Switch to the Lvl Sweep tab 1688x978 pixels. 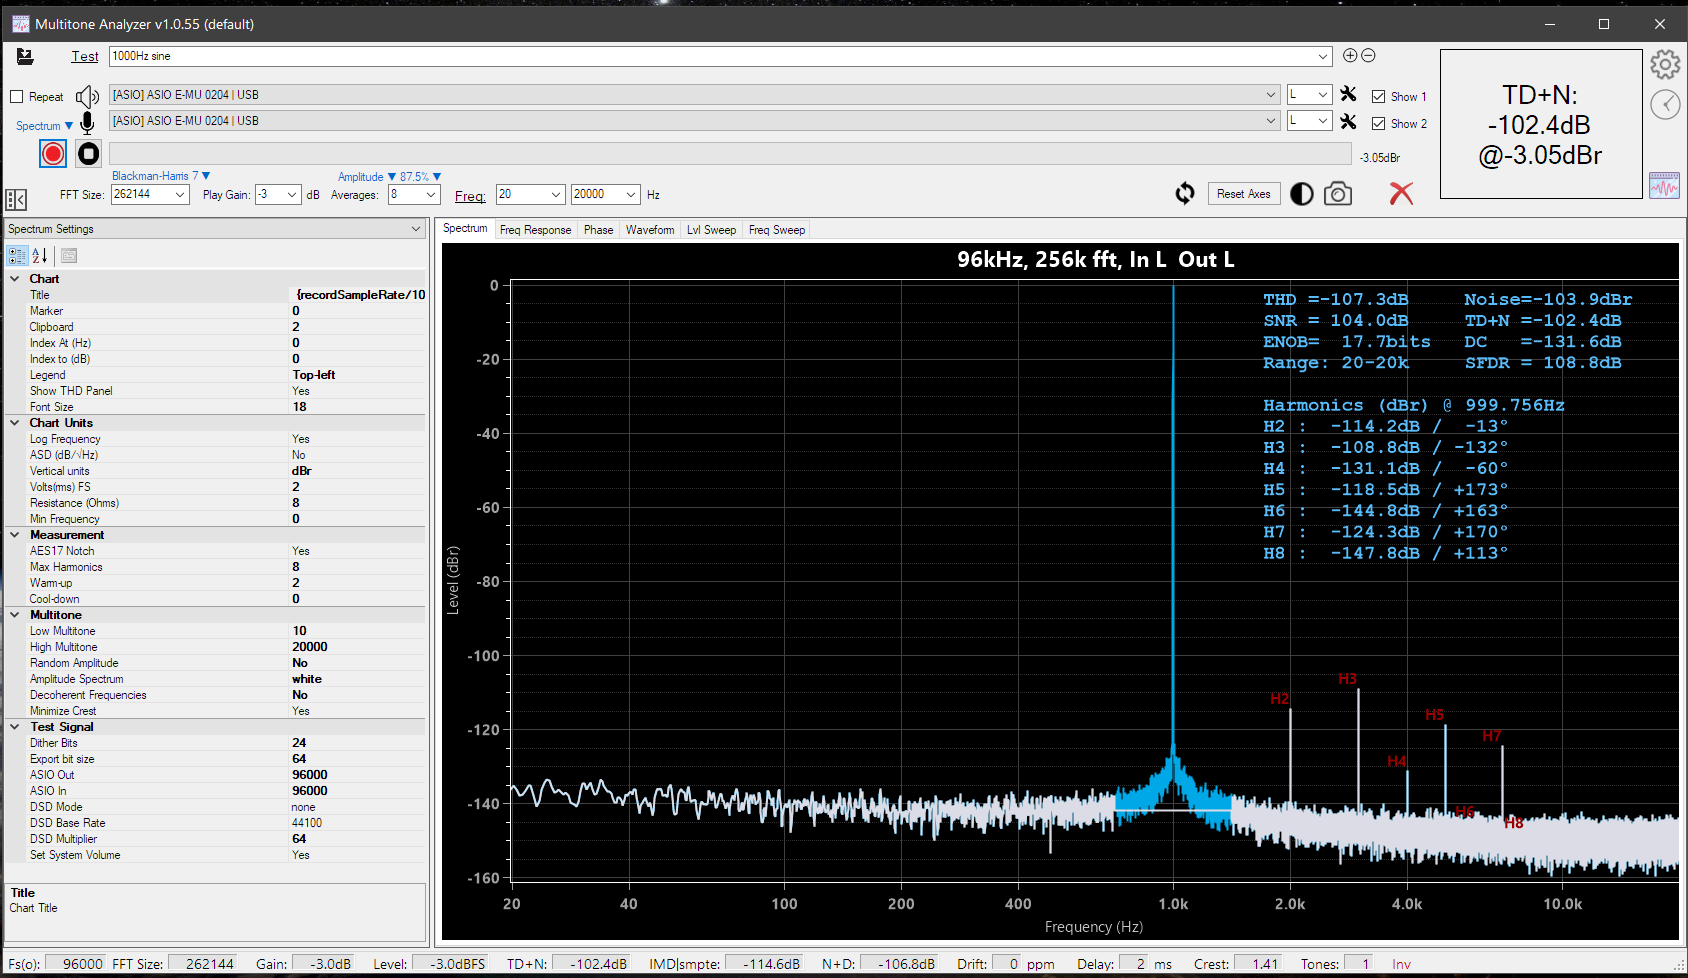[711, 230]
